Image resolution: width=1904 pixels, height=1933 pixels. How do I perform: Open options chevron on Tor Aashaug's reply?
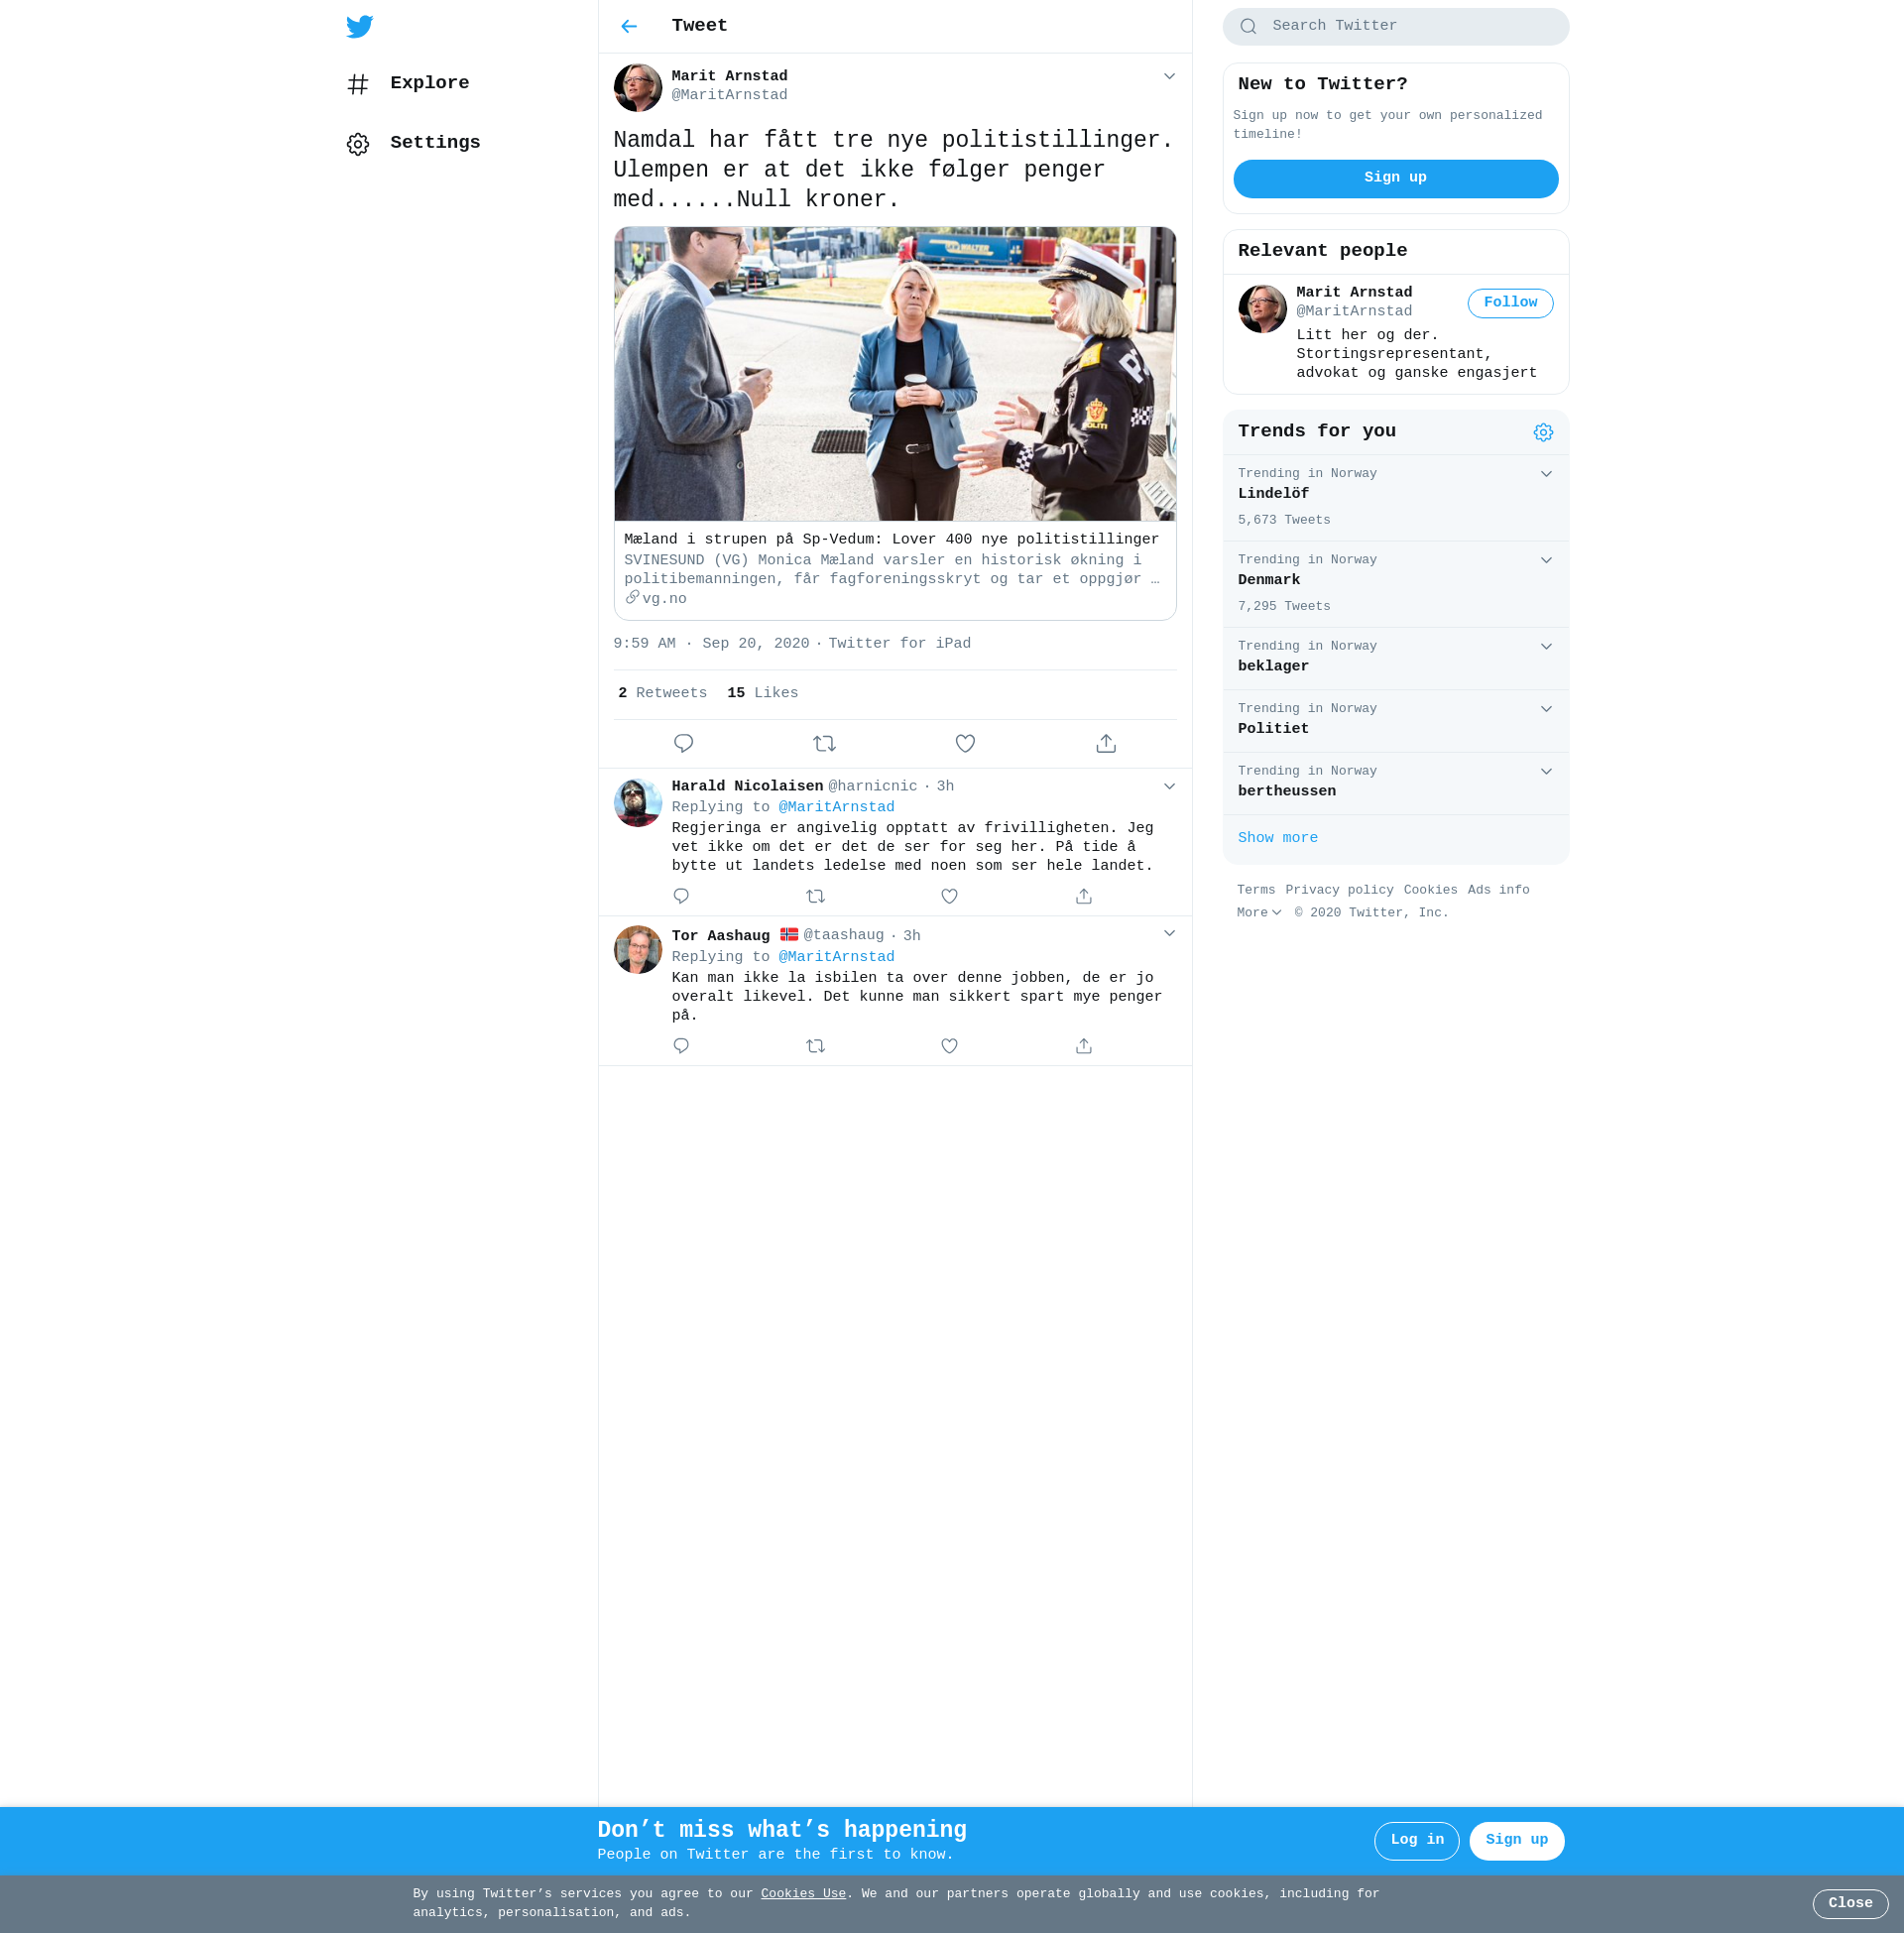click(1168, 933)
